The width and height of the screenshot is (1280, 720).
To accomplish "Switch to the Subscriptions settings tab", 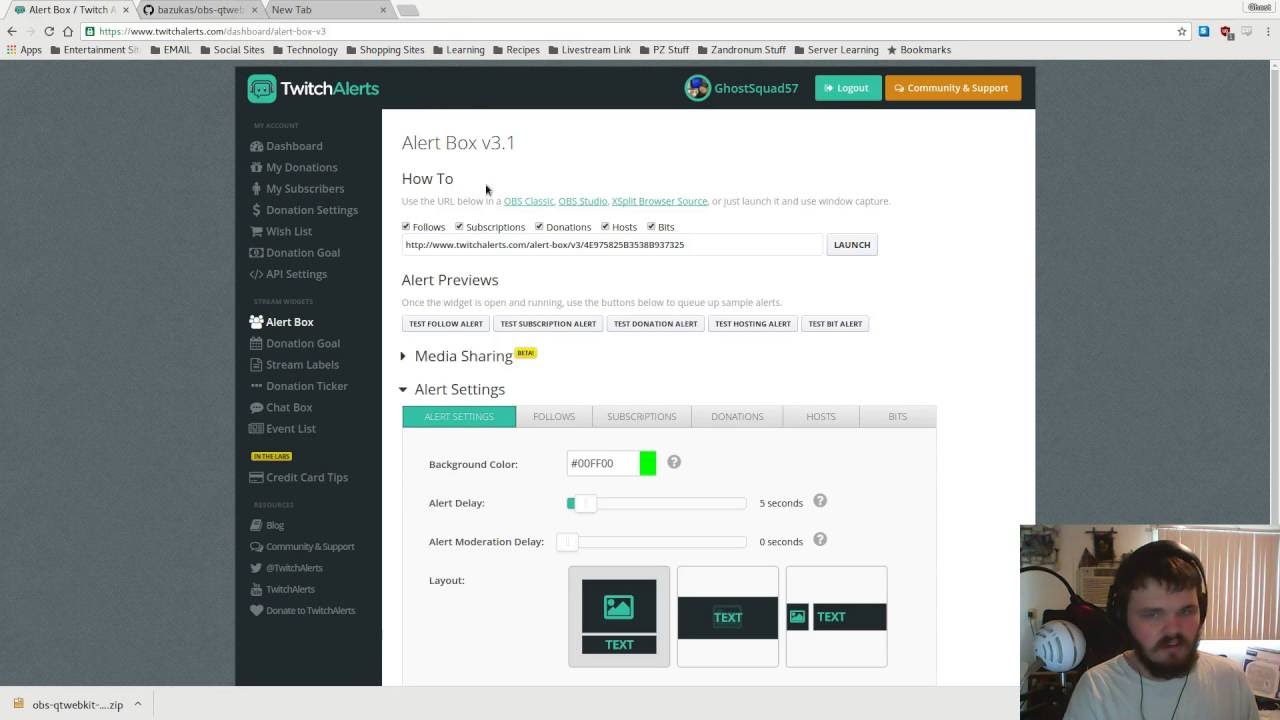I will [x=642, y=416].
